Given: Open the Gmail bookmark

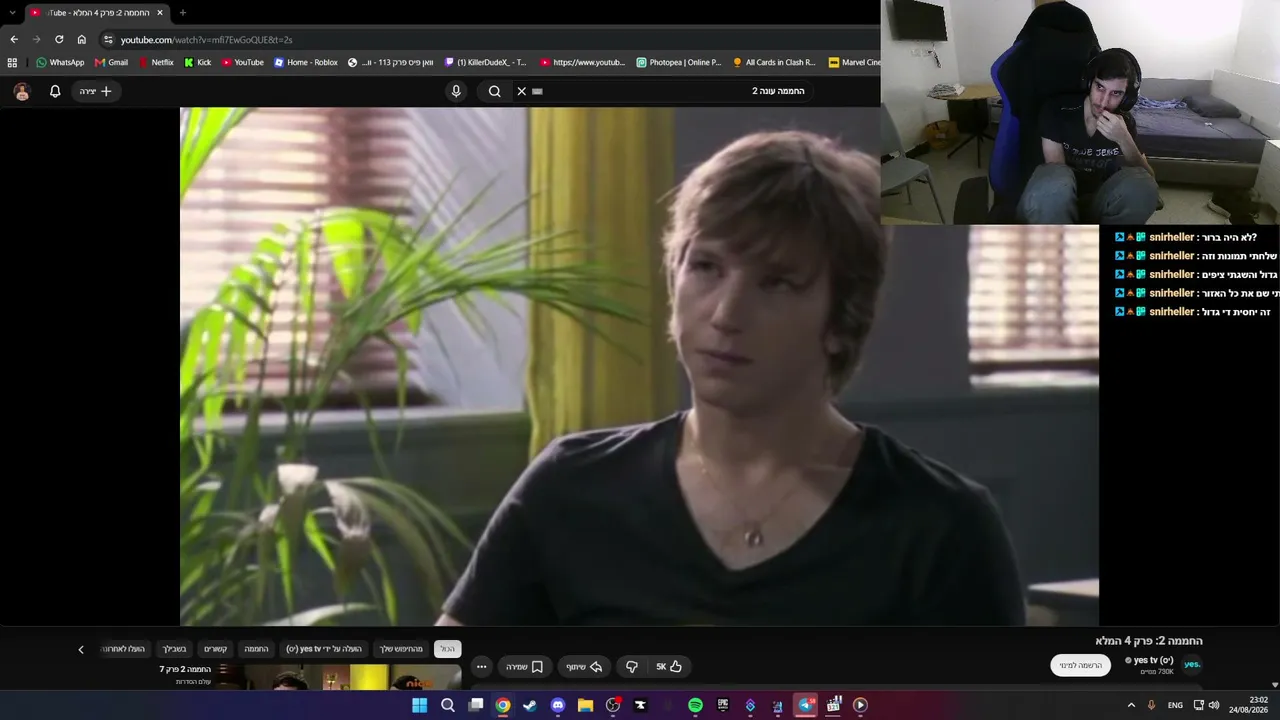Looking at the screenshot, I should 111,62.
